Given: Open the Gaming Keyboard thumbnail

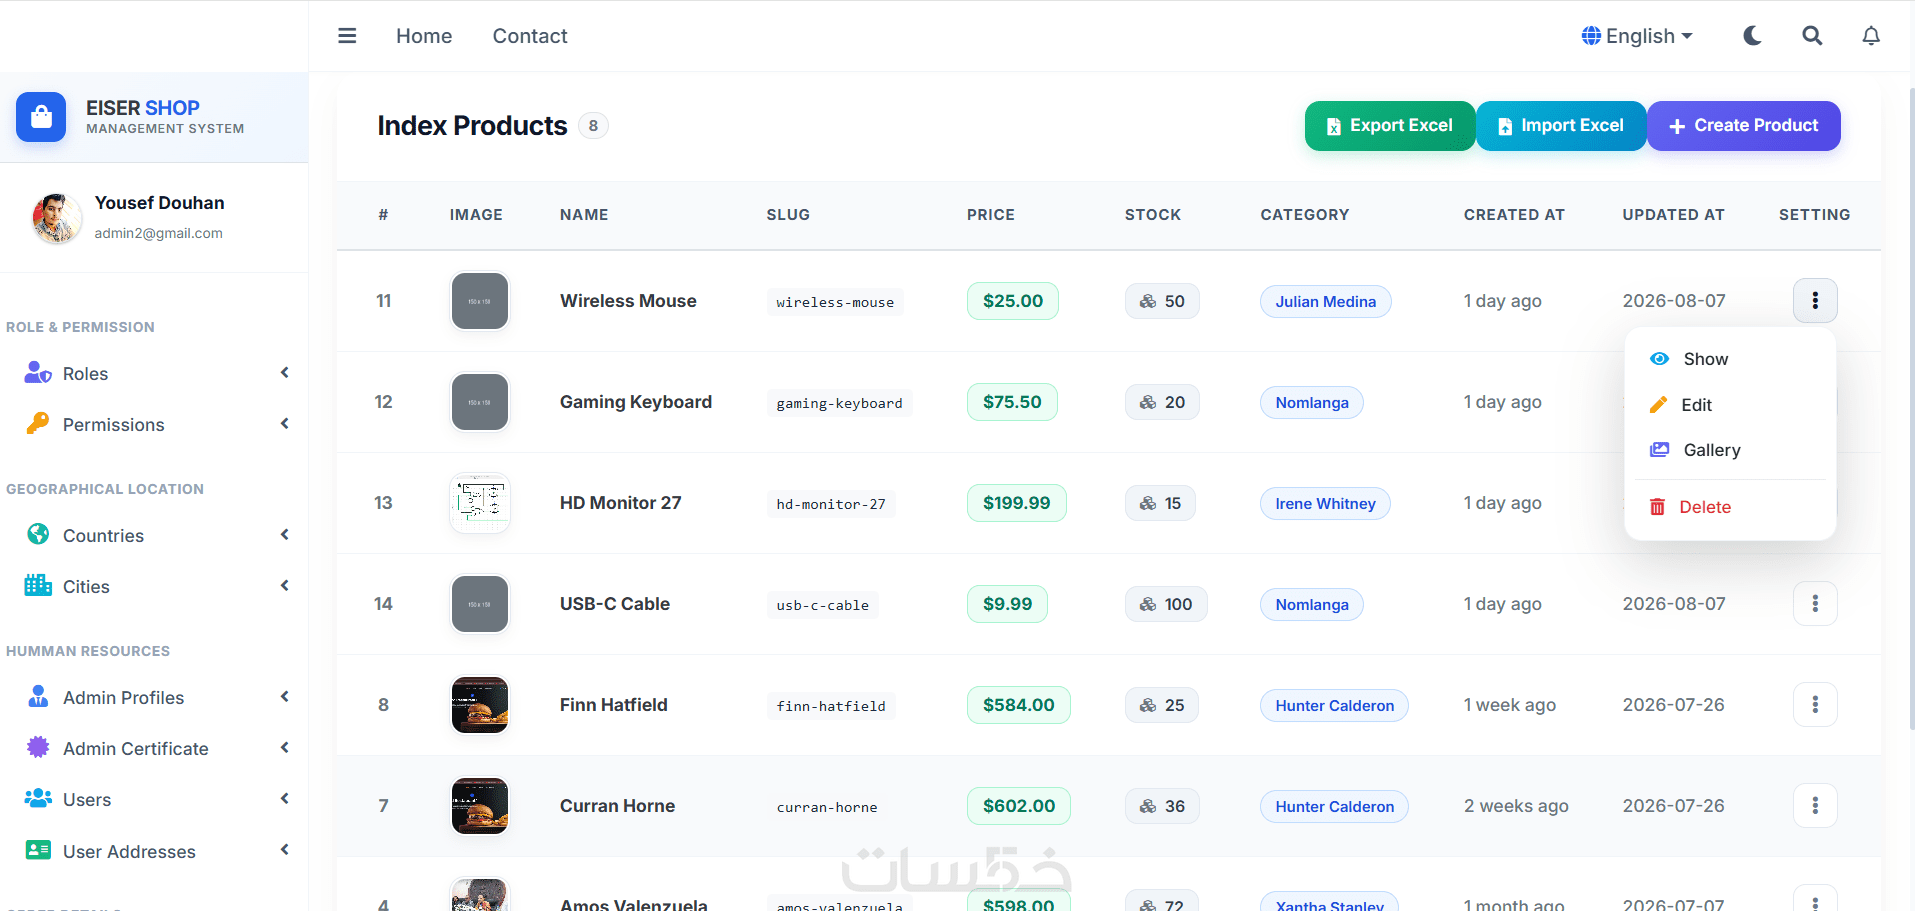Looking at the screenshot, I should [480, 402].
